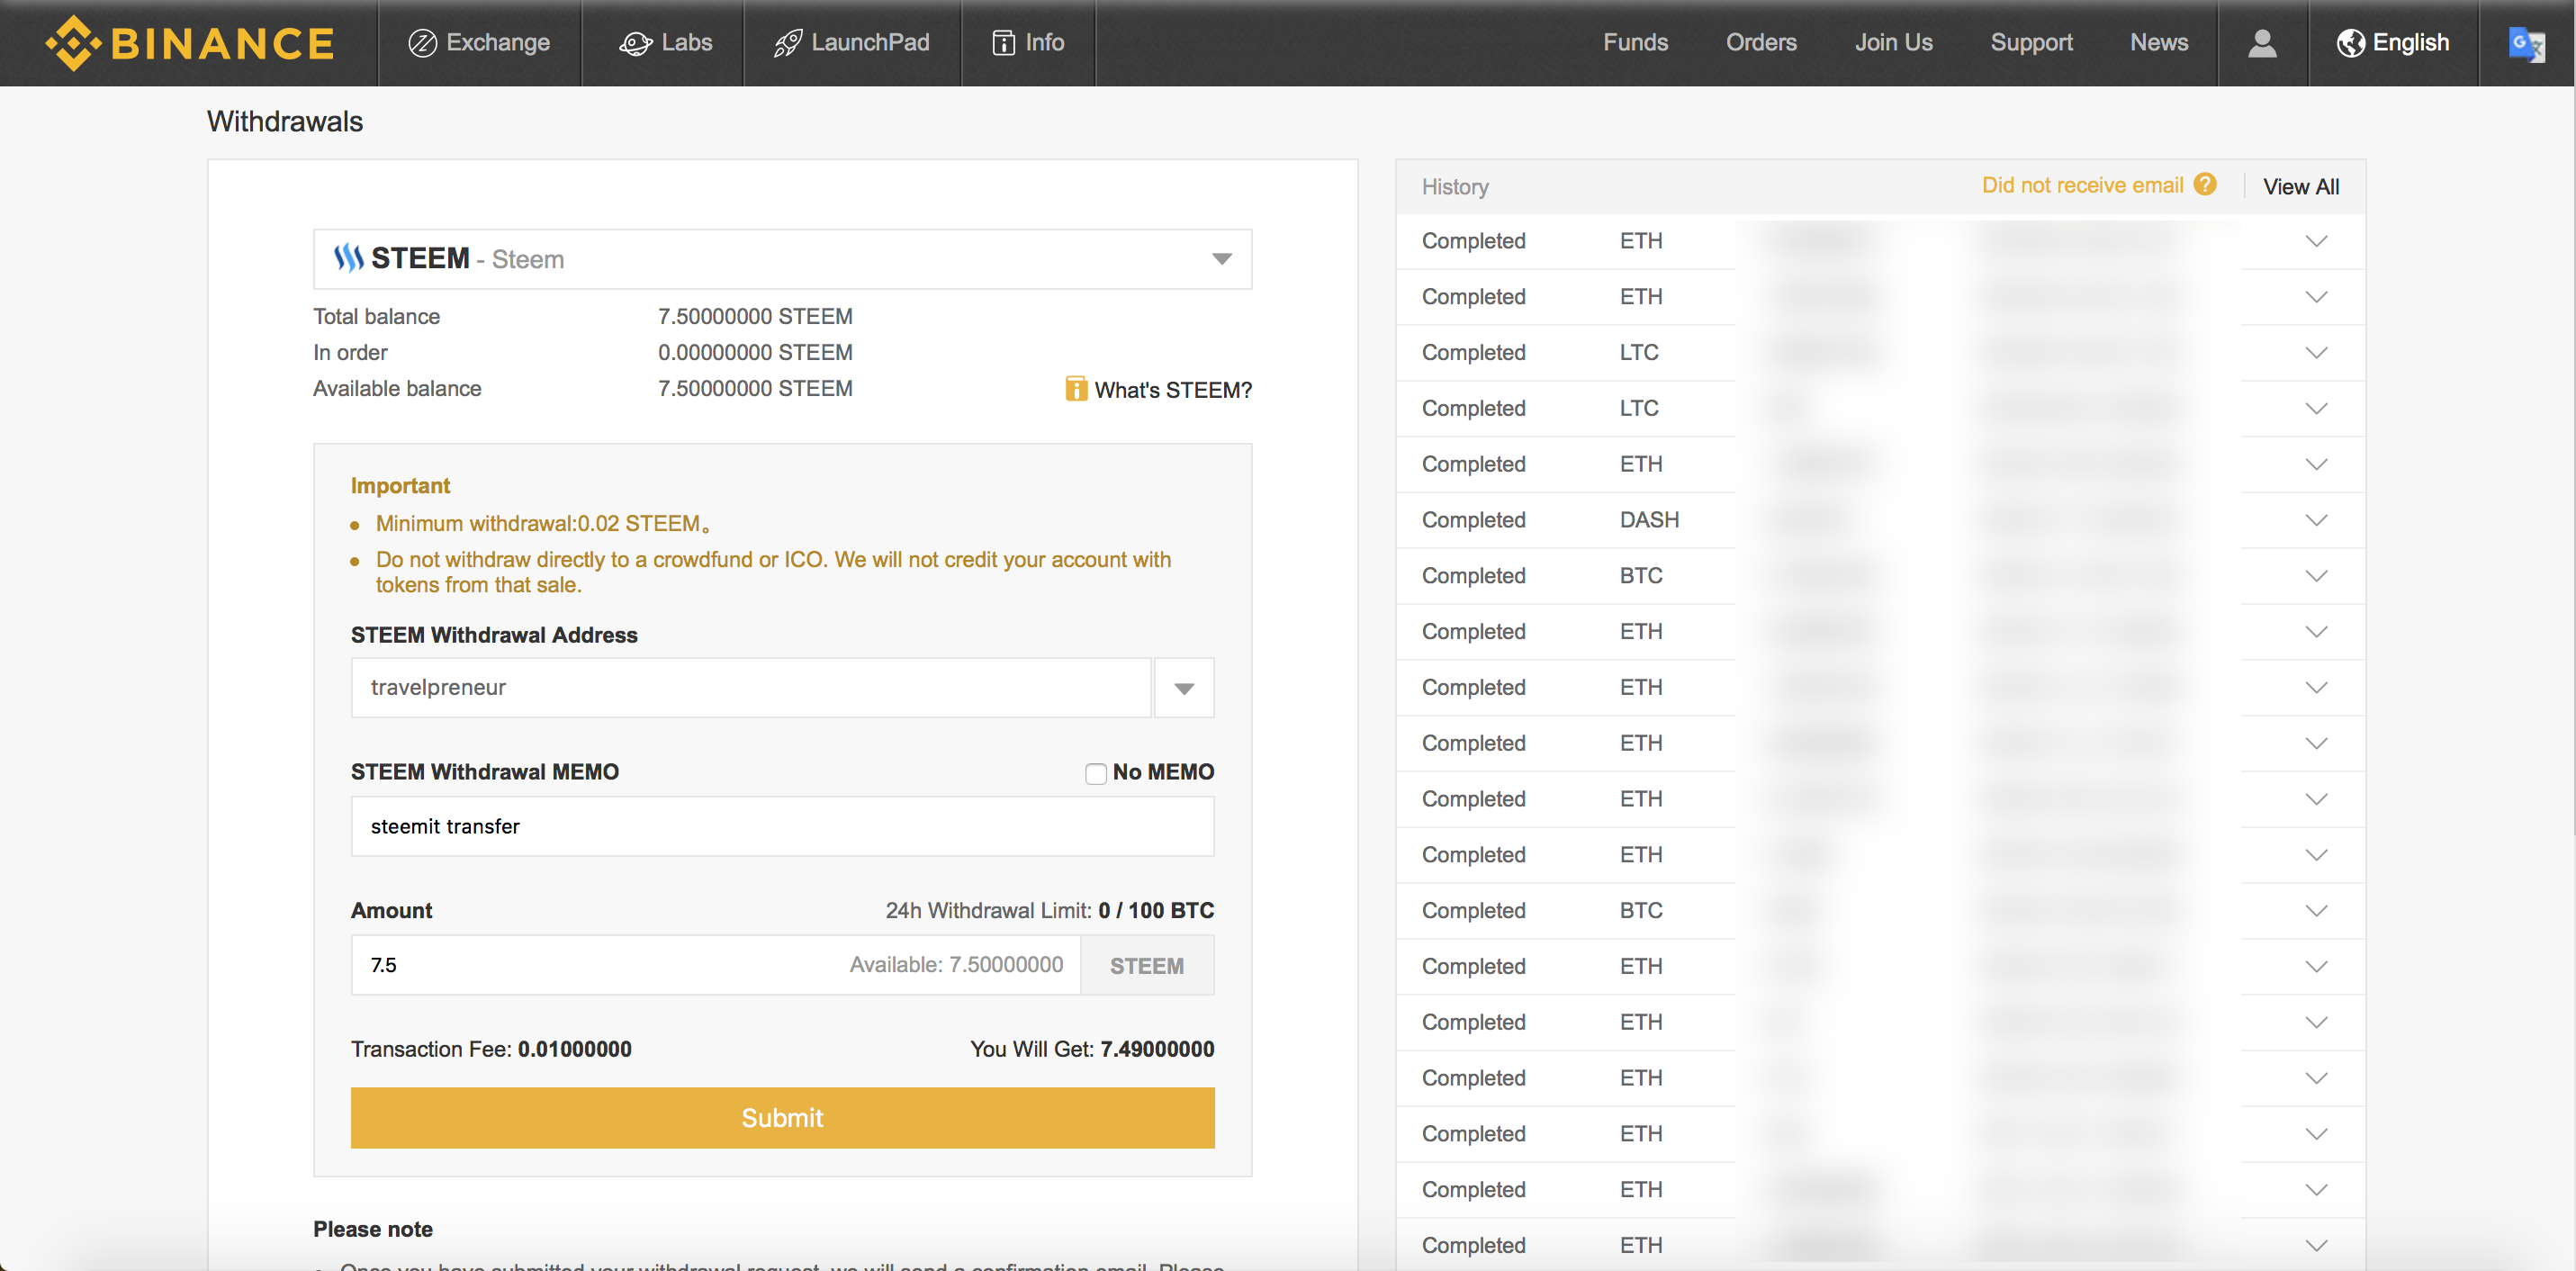Go to the Funds menu
The image size is (2576, 1271).
[1635, 43]
